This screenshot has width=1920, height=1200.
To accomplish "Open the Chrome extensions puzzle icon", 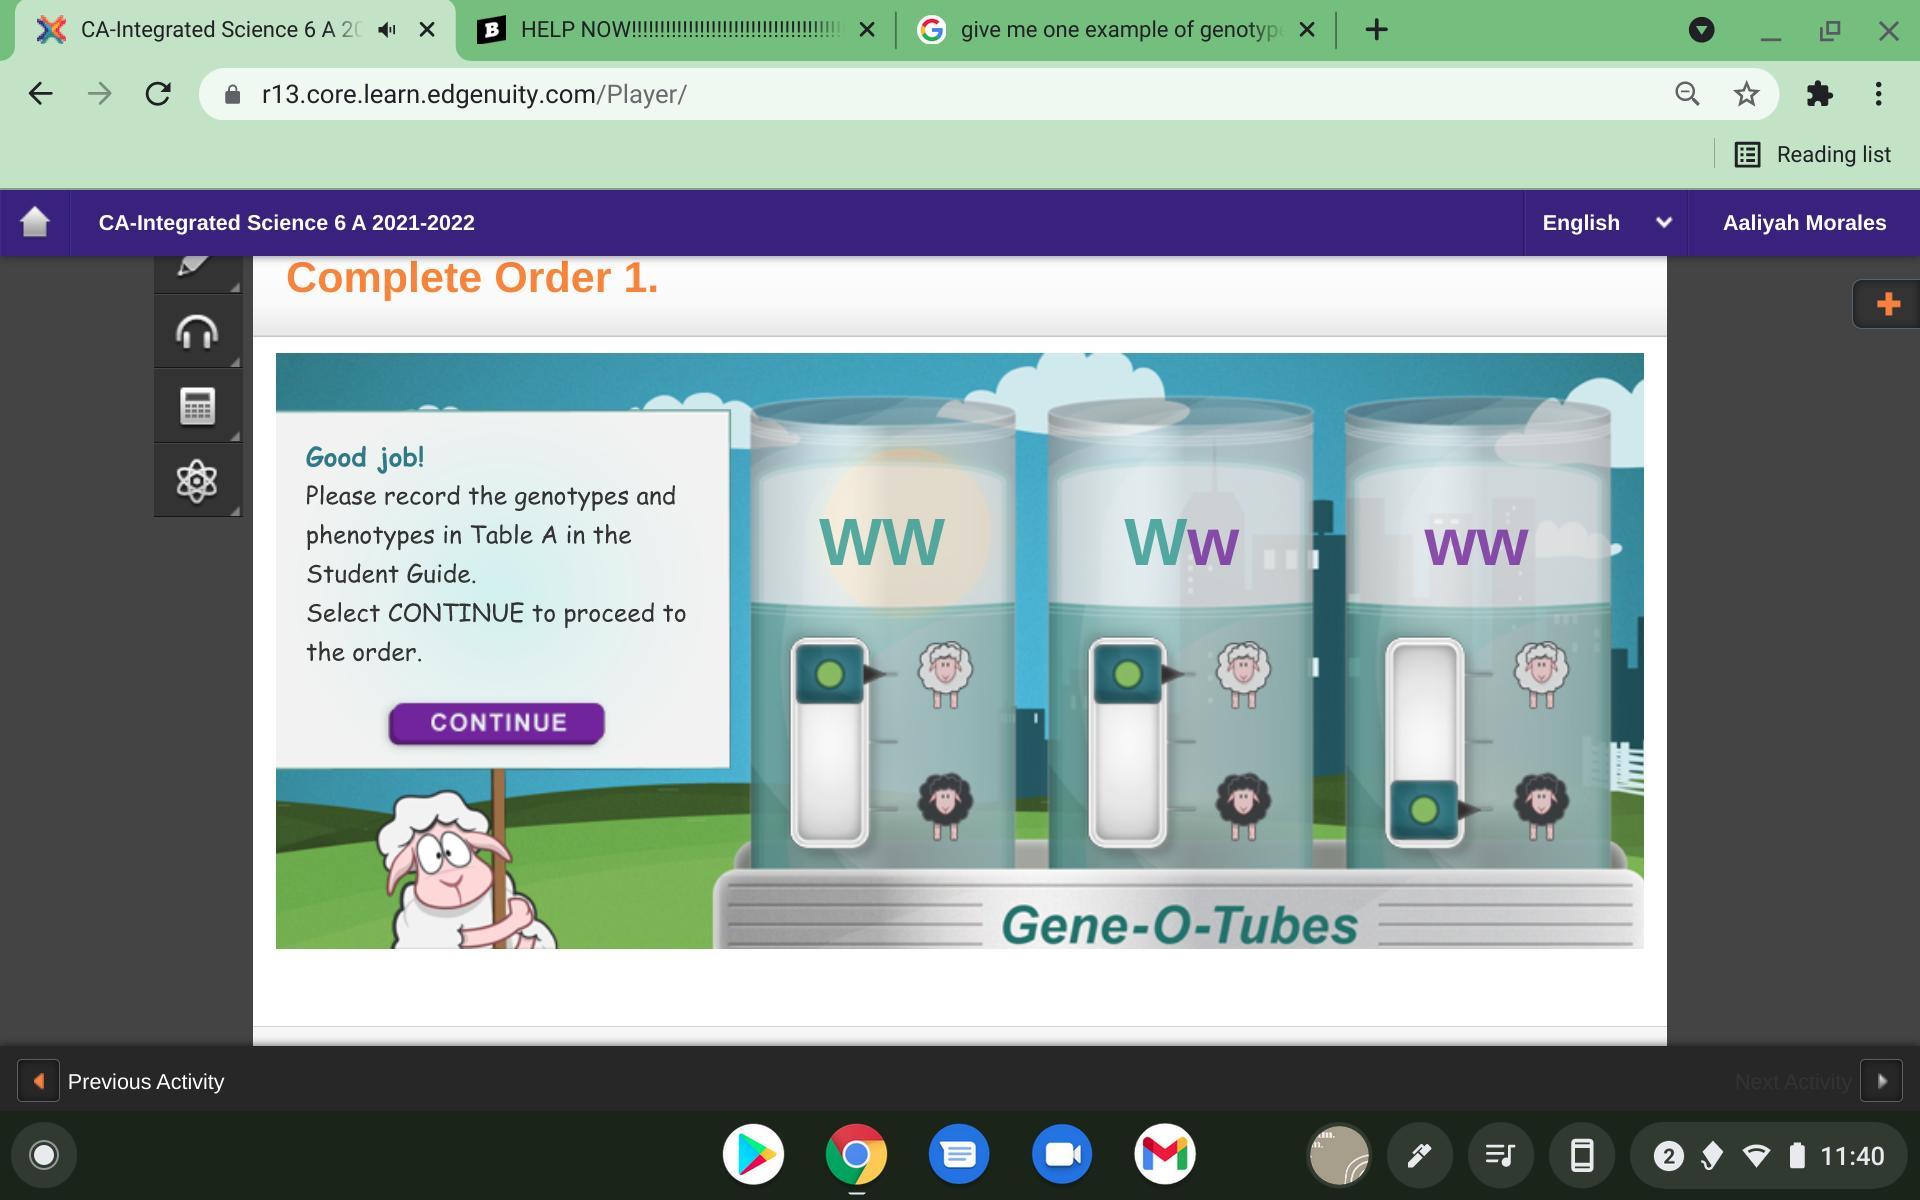I will coord(1819,94).
